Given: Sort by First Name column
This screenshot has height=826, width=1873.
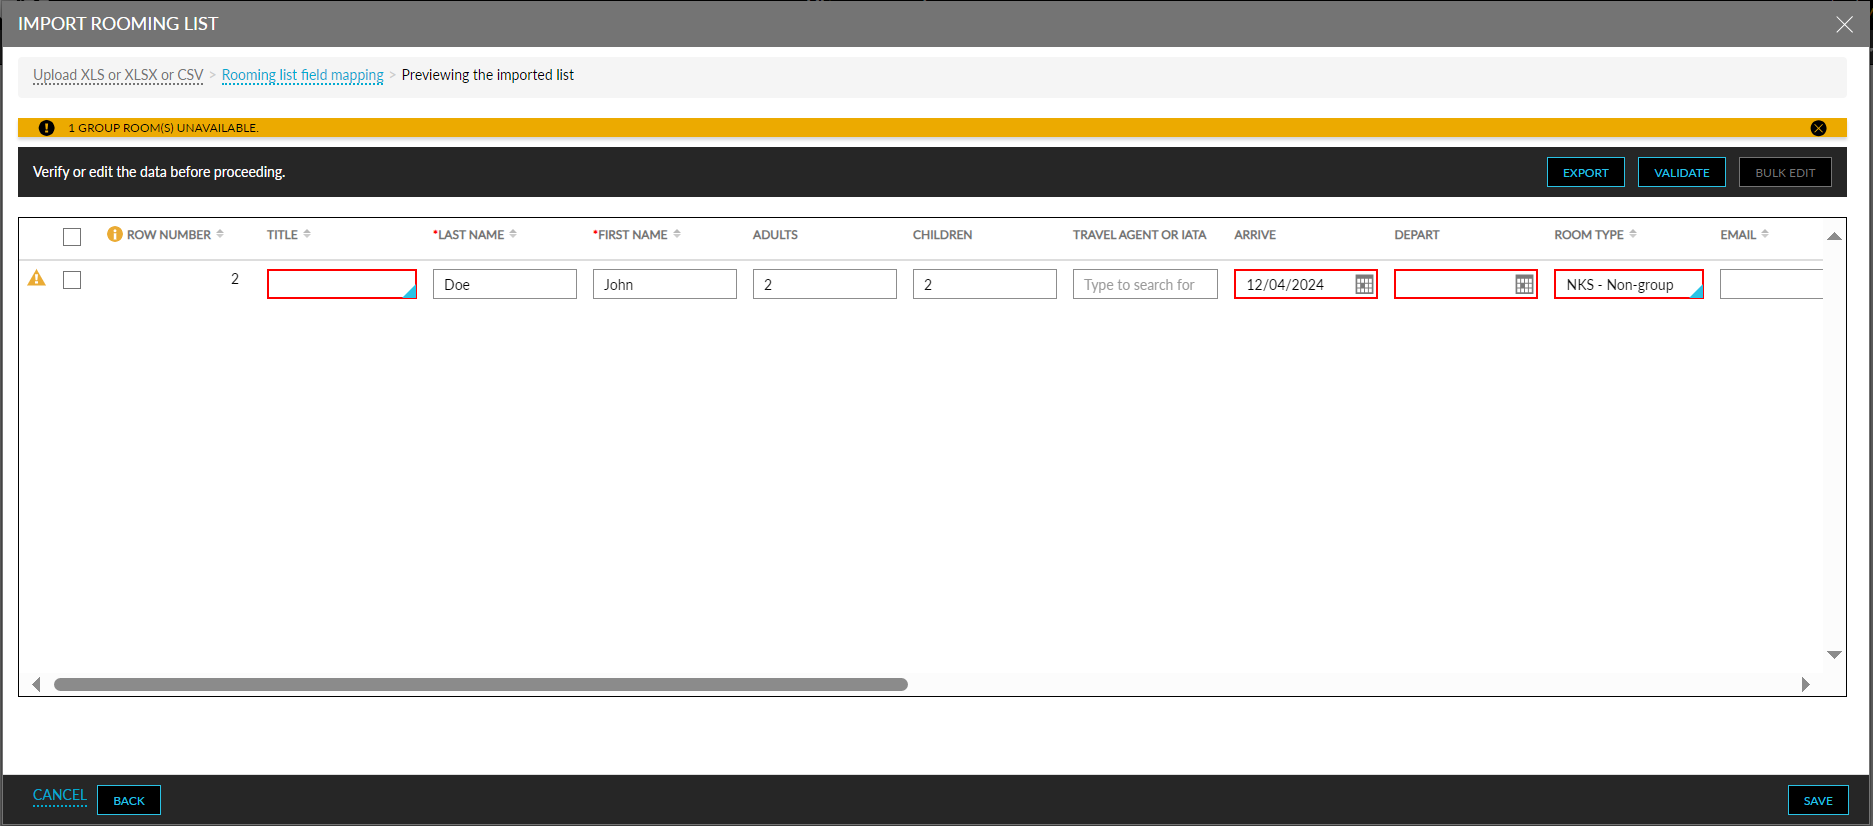Looking at the screenshot, I should tap(677, 234).
